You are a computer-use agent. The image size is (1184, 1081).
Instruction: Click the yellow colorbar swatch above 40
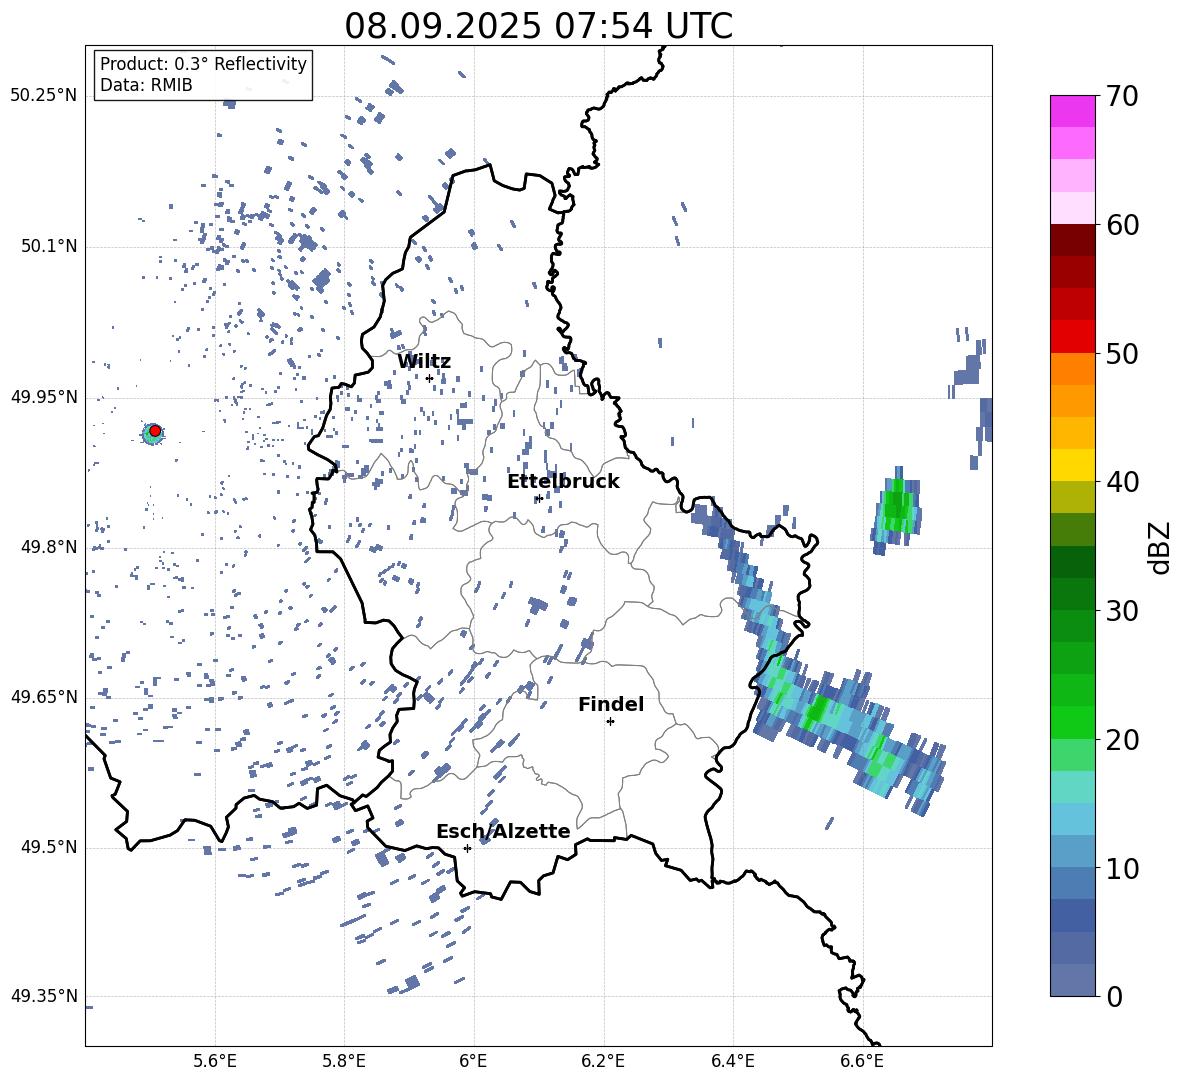coord(1072,465)
